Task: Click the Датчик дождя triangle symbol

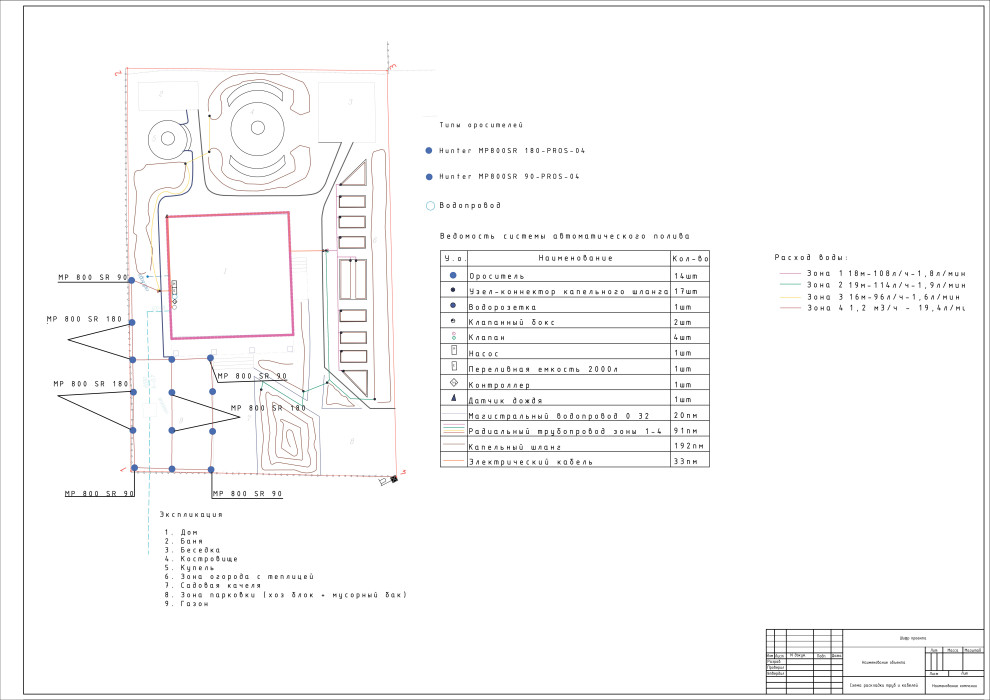Action: coord(453,399)
